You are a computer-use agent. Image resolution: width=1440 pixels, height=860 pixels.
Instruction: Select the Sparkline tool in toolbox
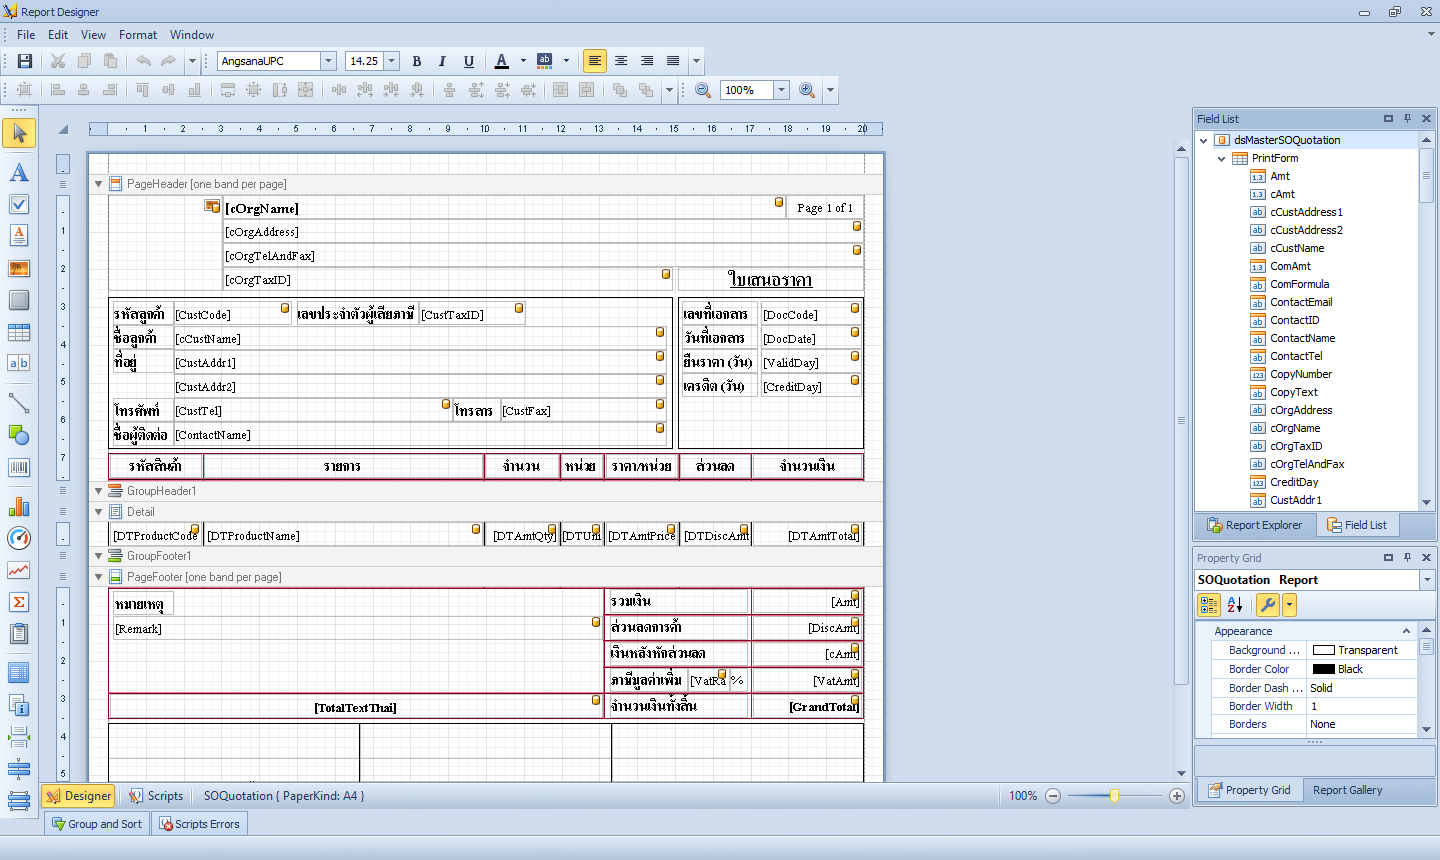pos(19,570)
